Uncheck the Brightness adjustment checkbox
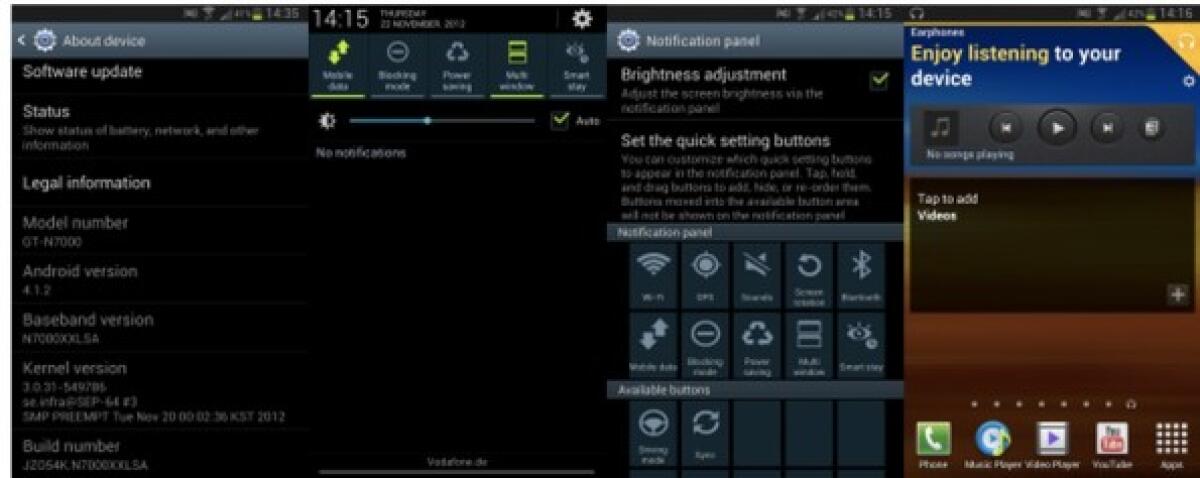This screenshot has height=478, width=1200. point(879,81)
